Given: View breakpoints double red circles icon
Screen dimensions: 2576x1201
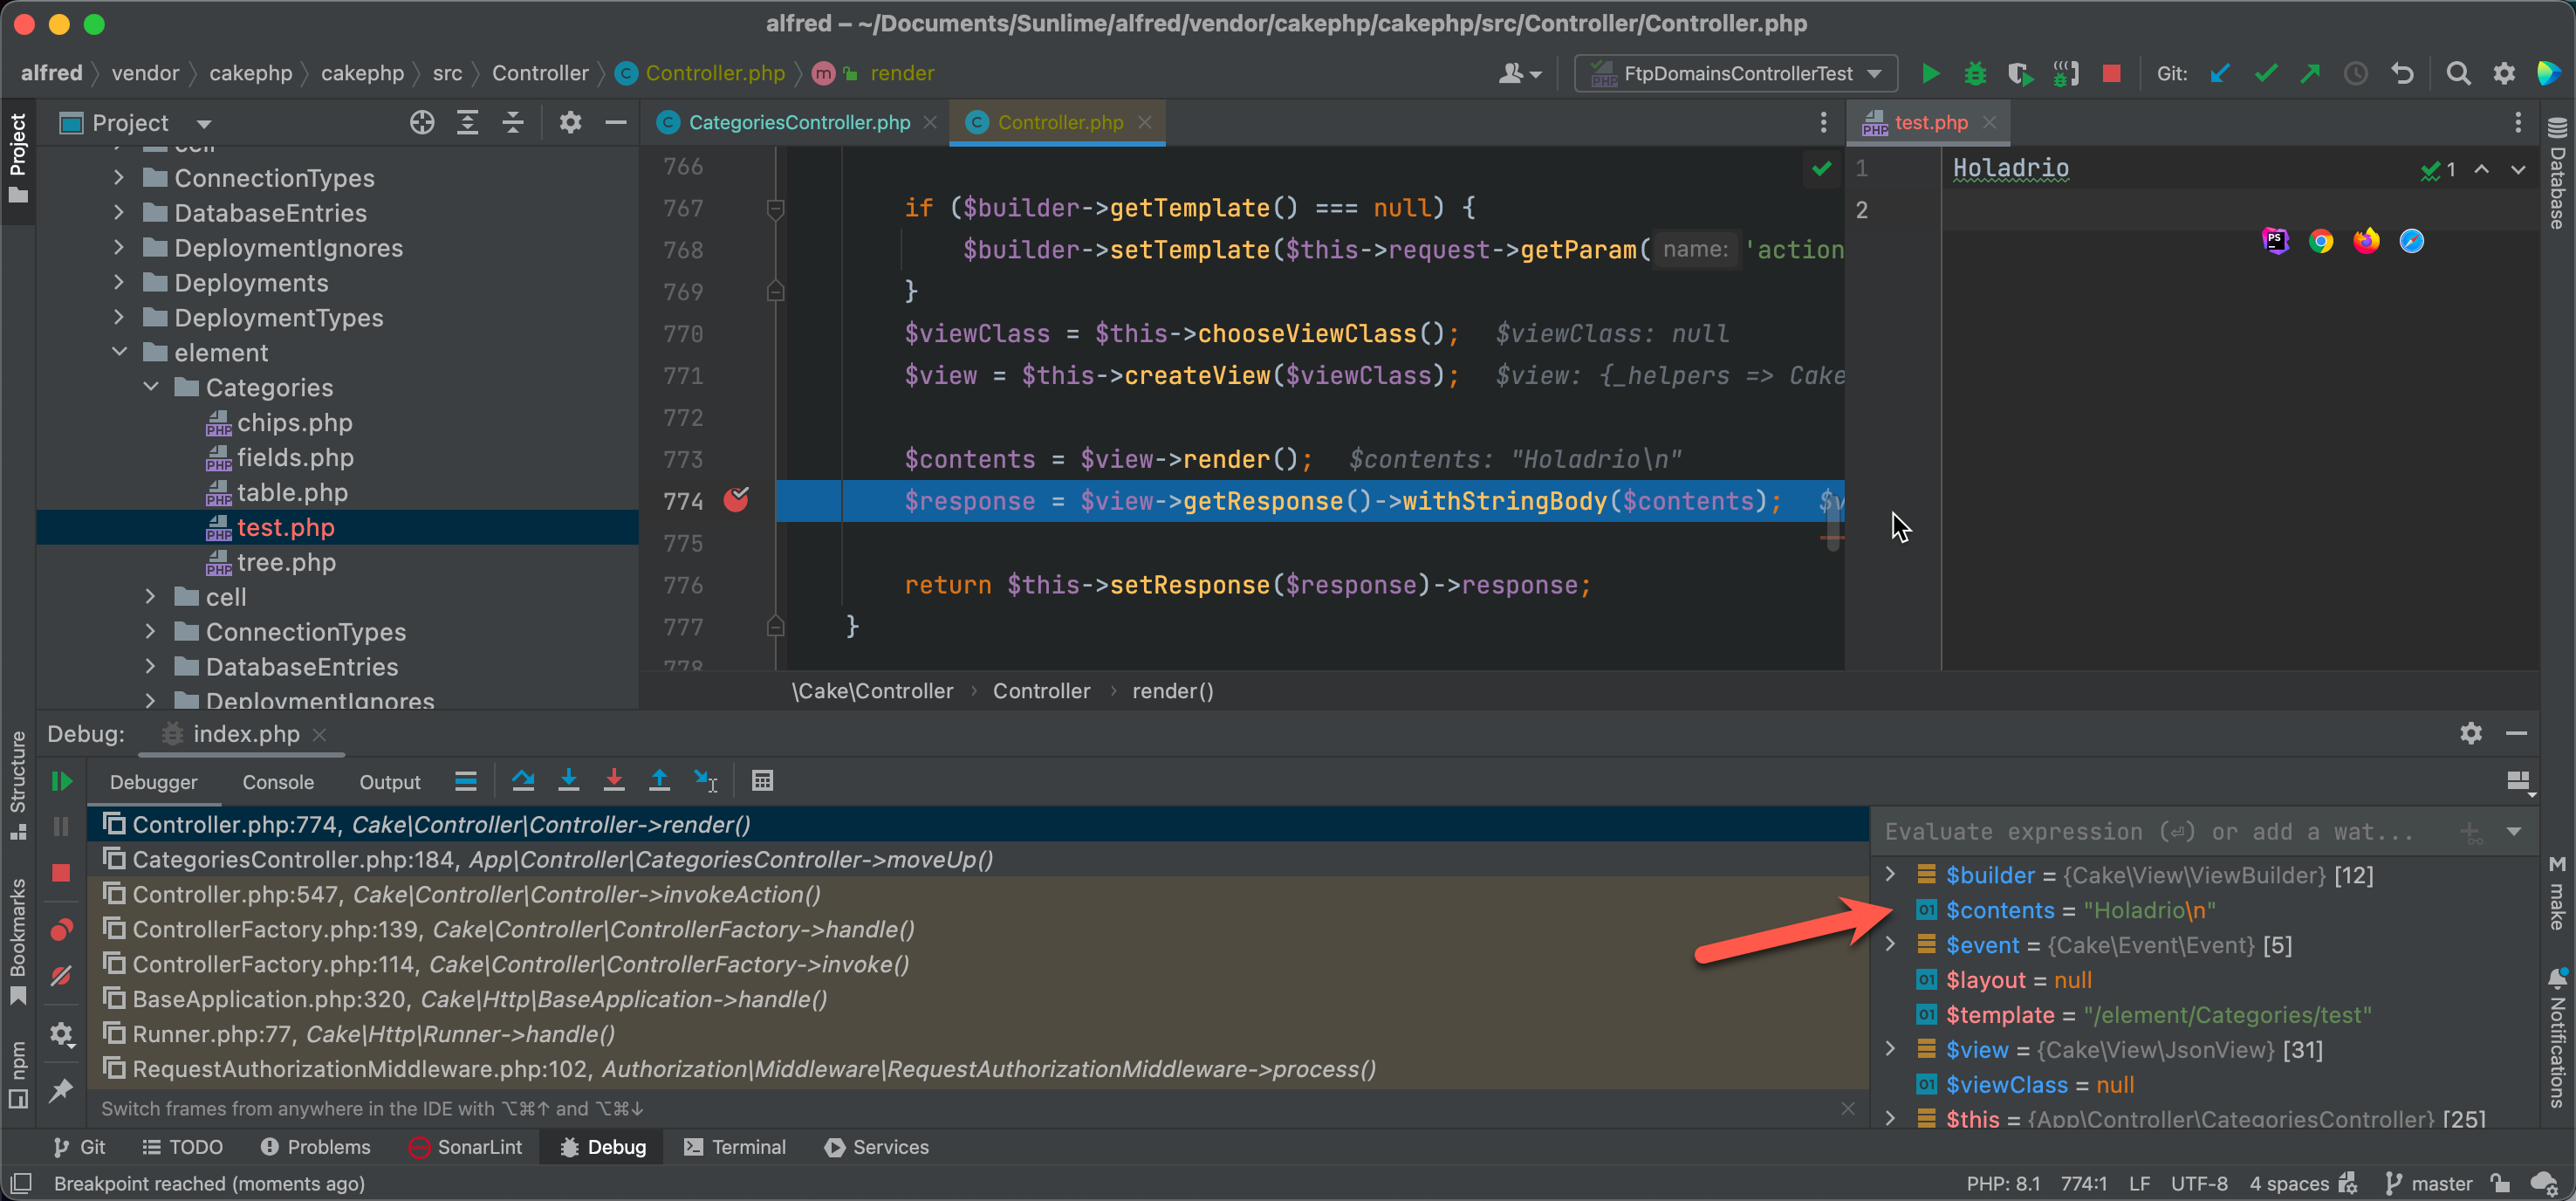Looking at the screenshot, I should pos(61,930).
